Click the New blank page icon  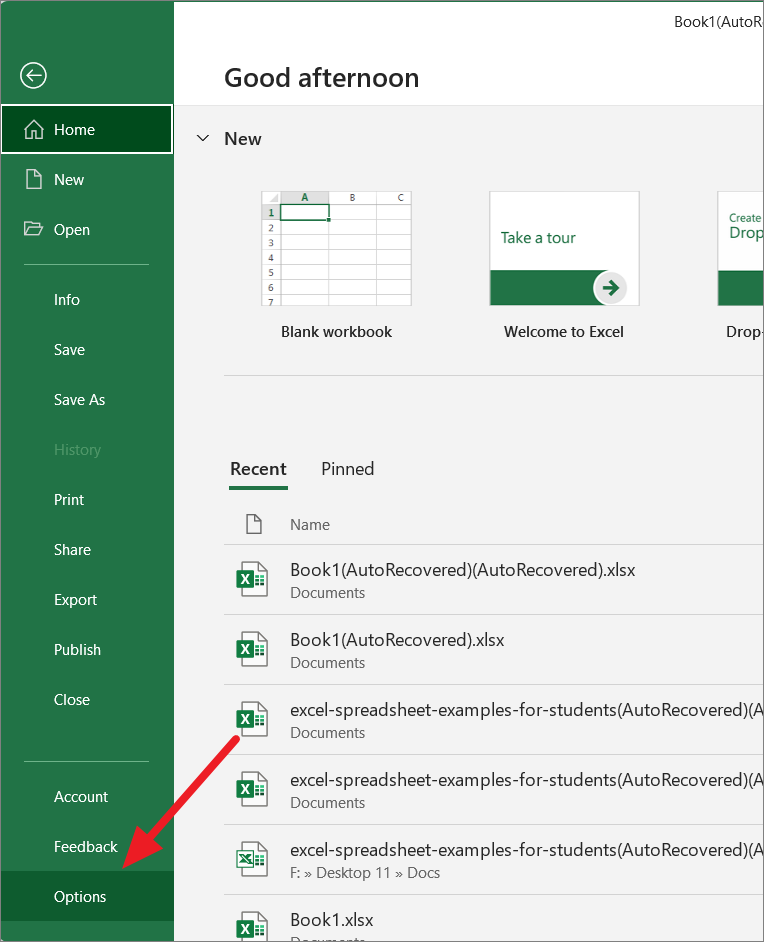34,179
